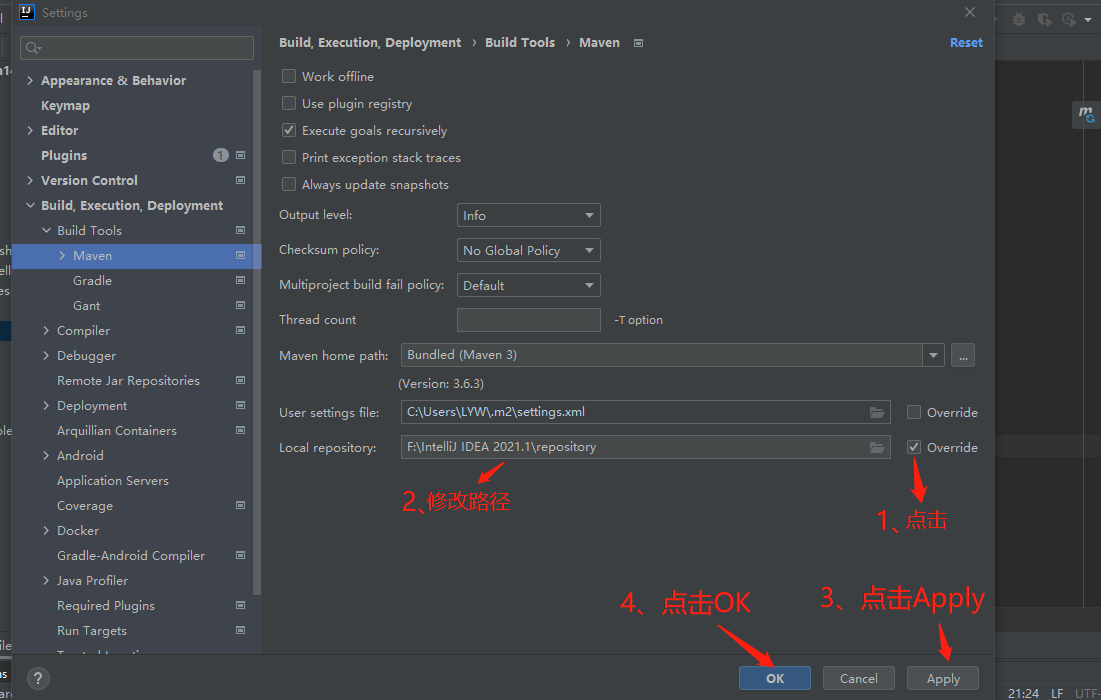Image resolution: width=1101 pixels, height=700 pixels.
Task: Check Override for User settings file
Action: coord(914,412)
